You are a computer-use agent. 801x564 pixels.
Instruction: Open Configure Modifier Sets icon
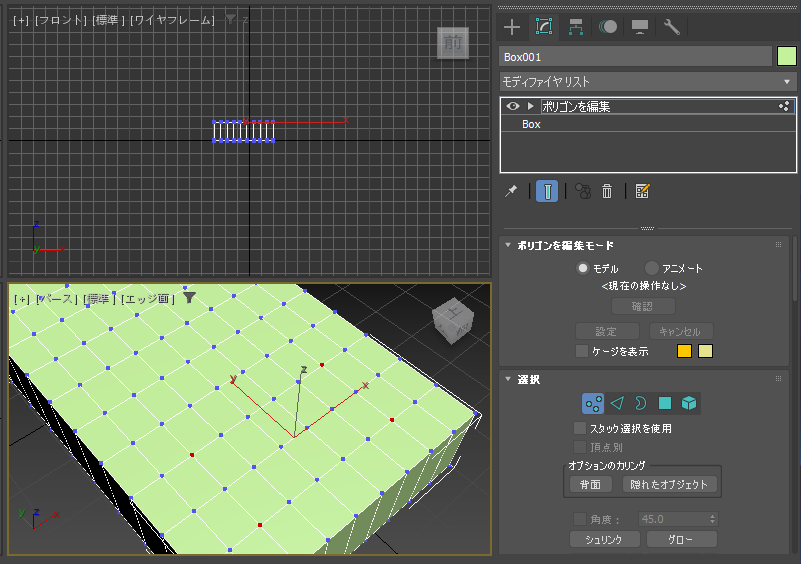click(642, 191)
